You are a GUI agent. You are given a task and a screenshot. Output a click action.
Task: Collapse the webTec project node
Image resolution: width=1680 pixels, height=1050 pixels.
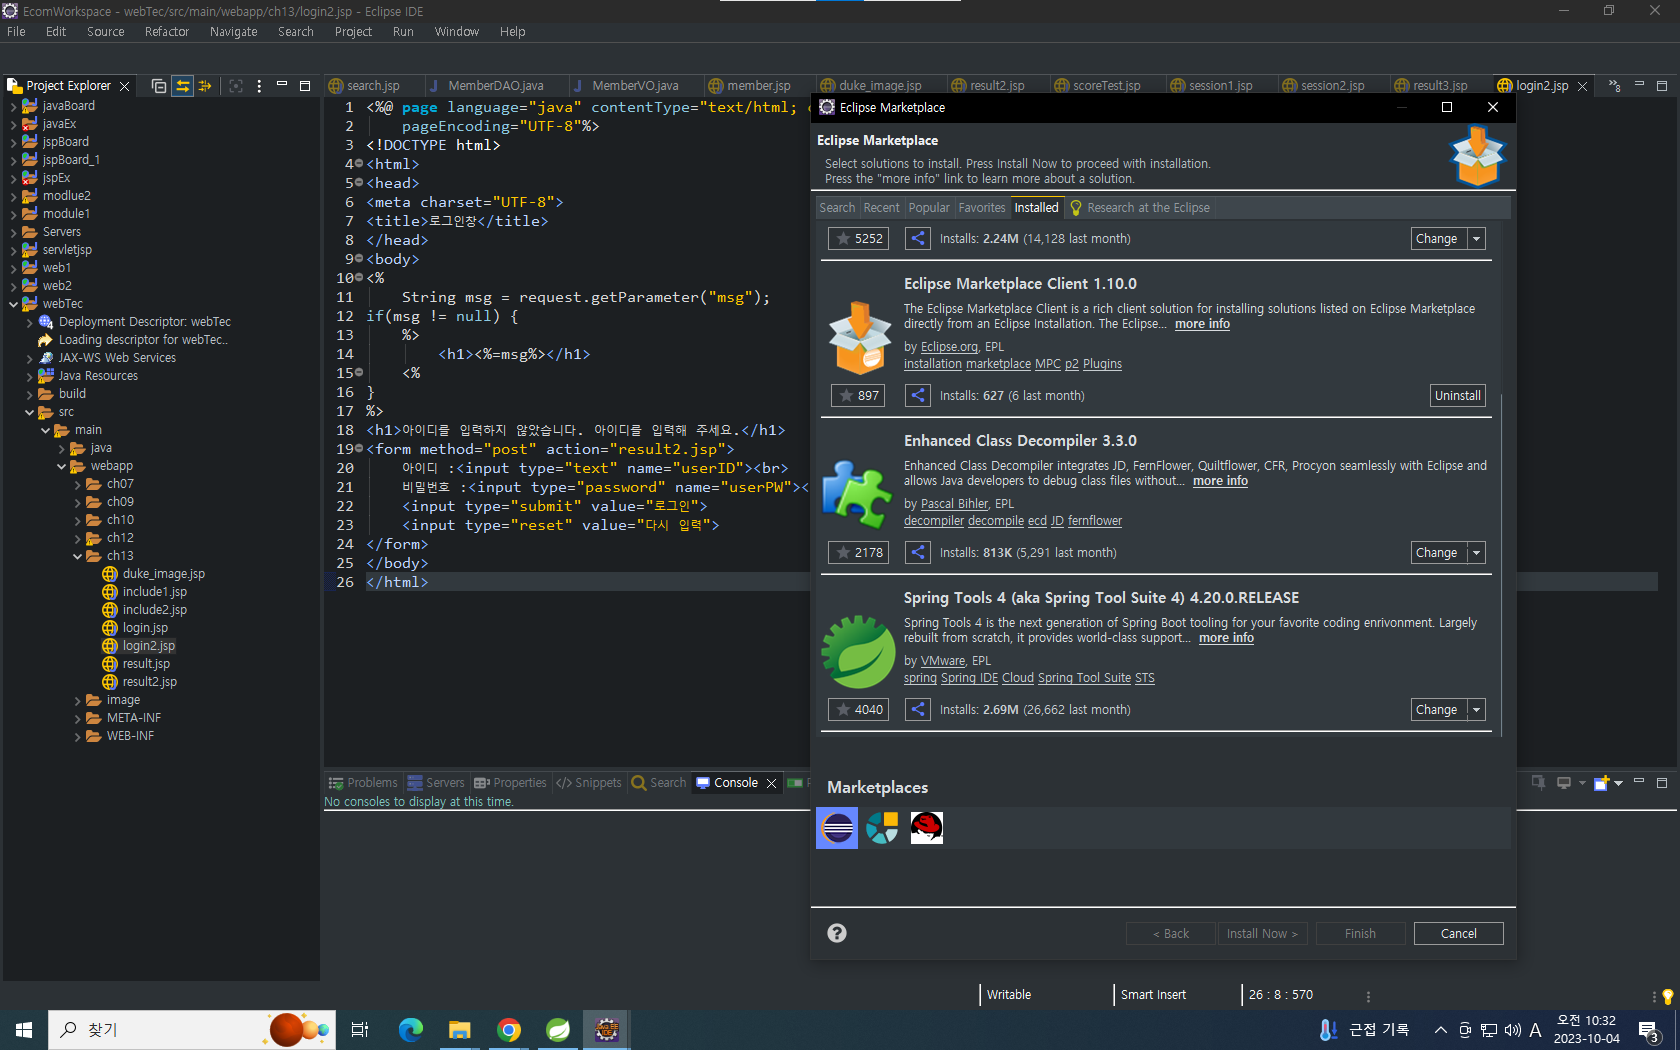click(x=14, y=304)
